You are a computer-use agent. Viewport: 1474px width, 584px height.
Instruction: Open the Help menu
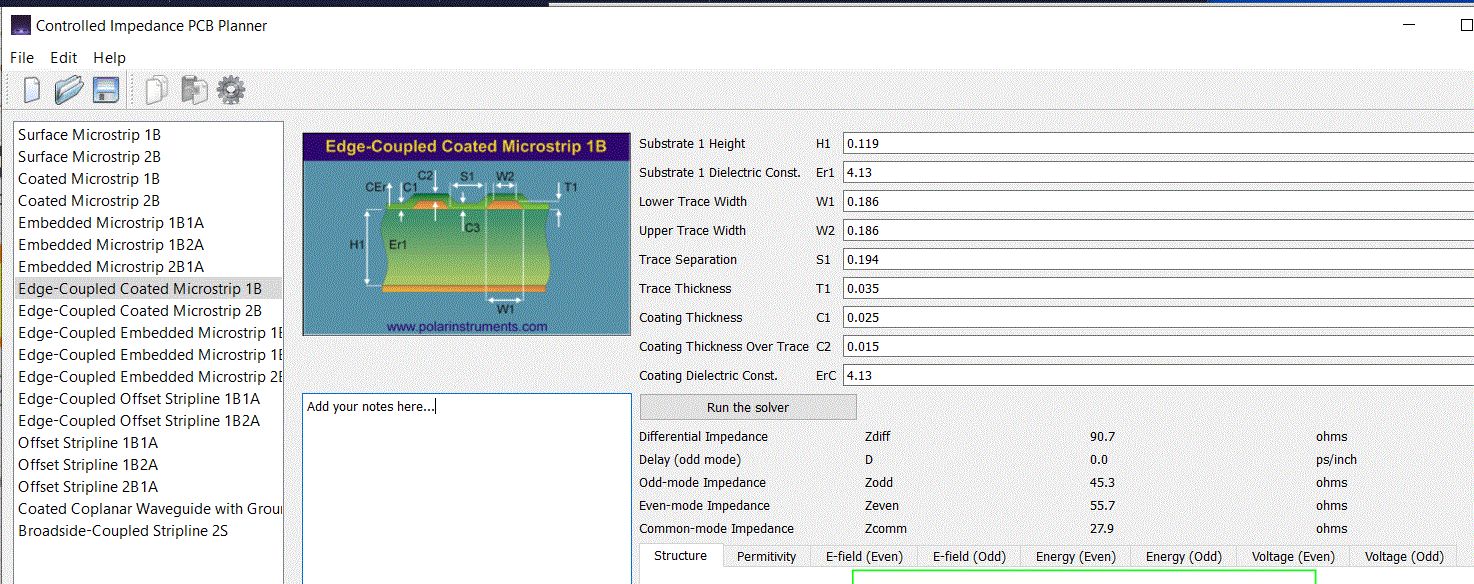(x=110, y=58)
